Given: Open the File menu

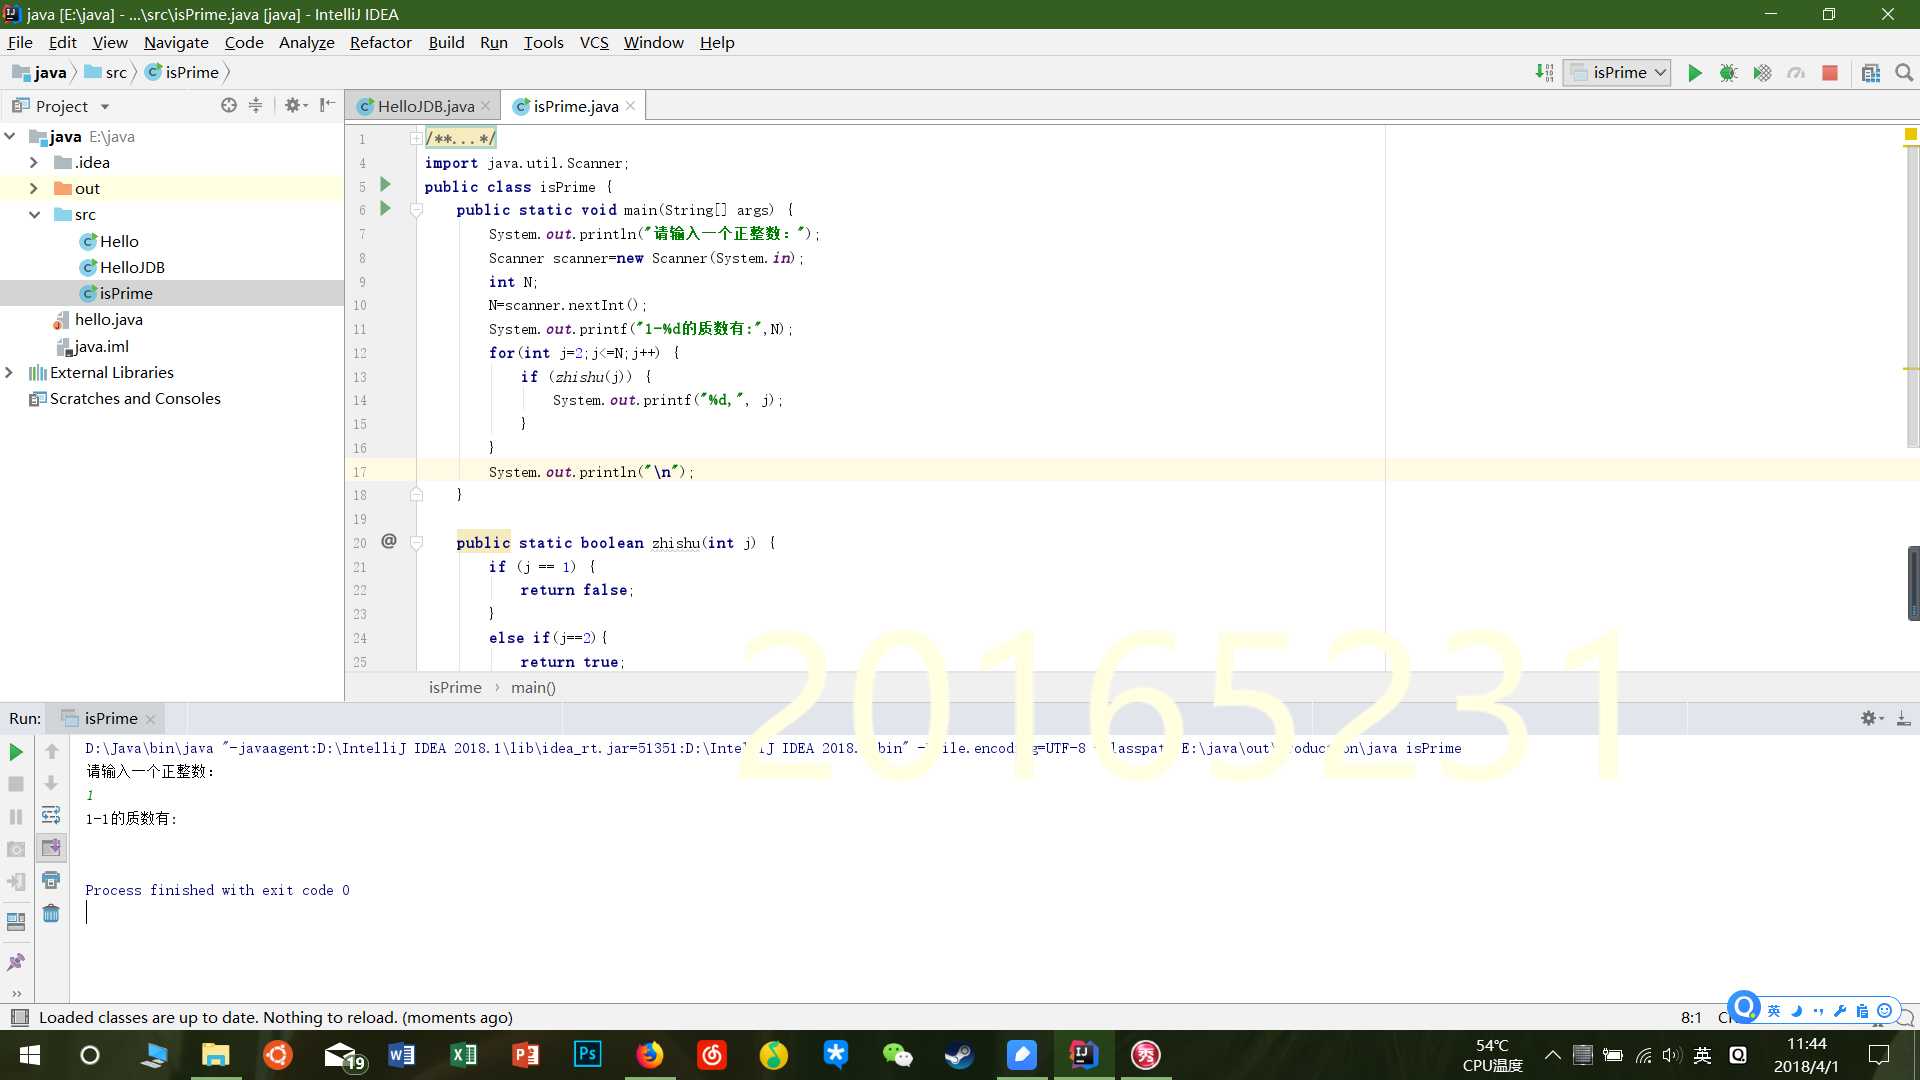Looking at the screenshot, I should point(20,42).
